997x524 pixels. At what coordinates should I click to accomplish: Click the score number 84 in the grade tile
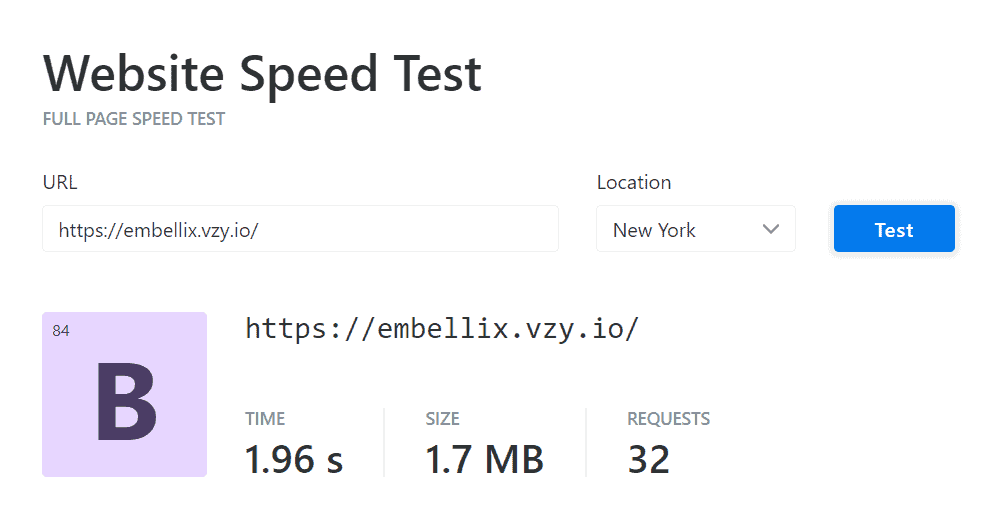point(61,331)
